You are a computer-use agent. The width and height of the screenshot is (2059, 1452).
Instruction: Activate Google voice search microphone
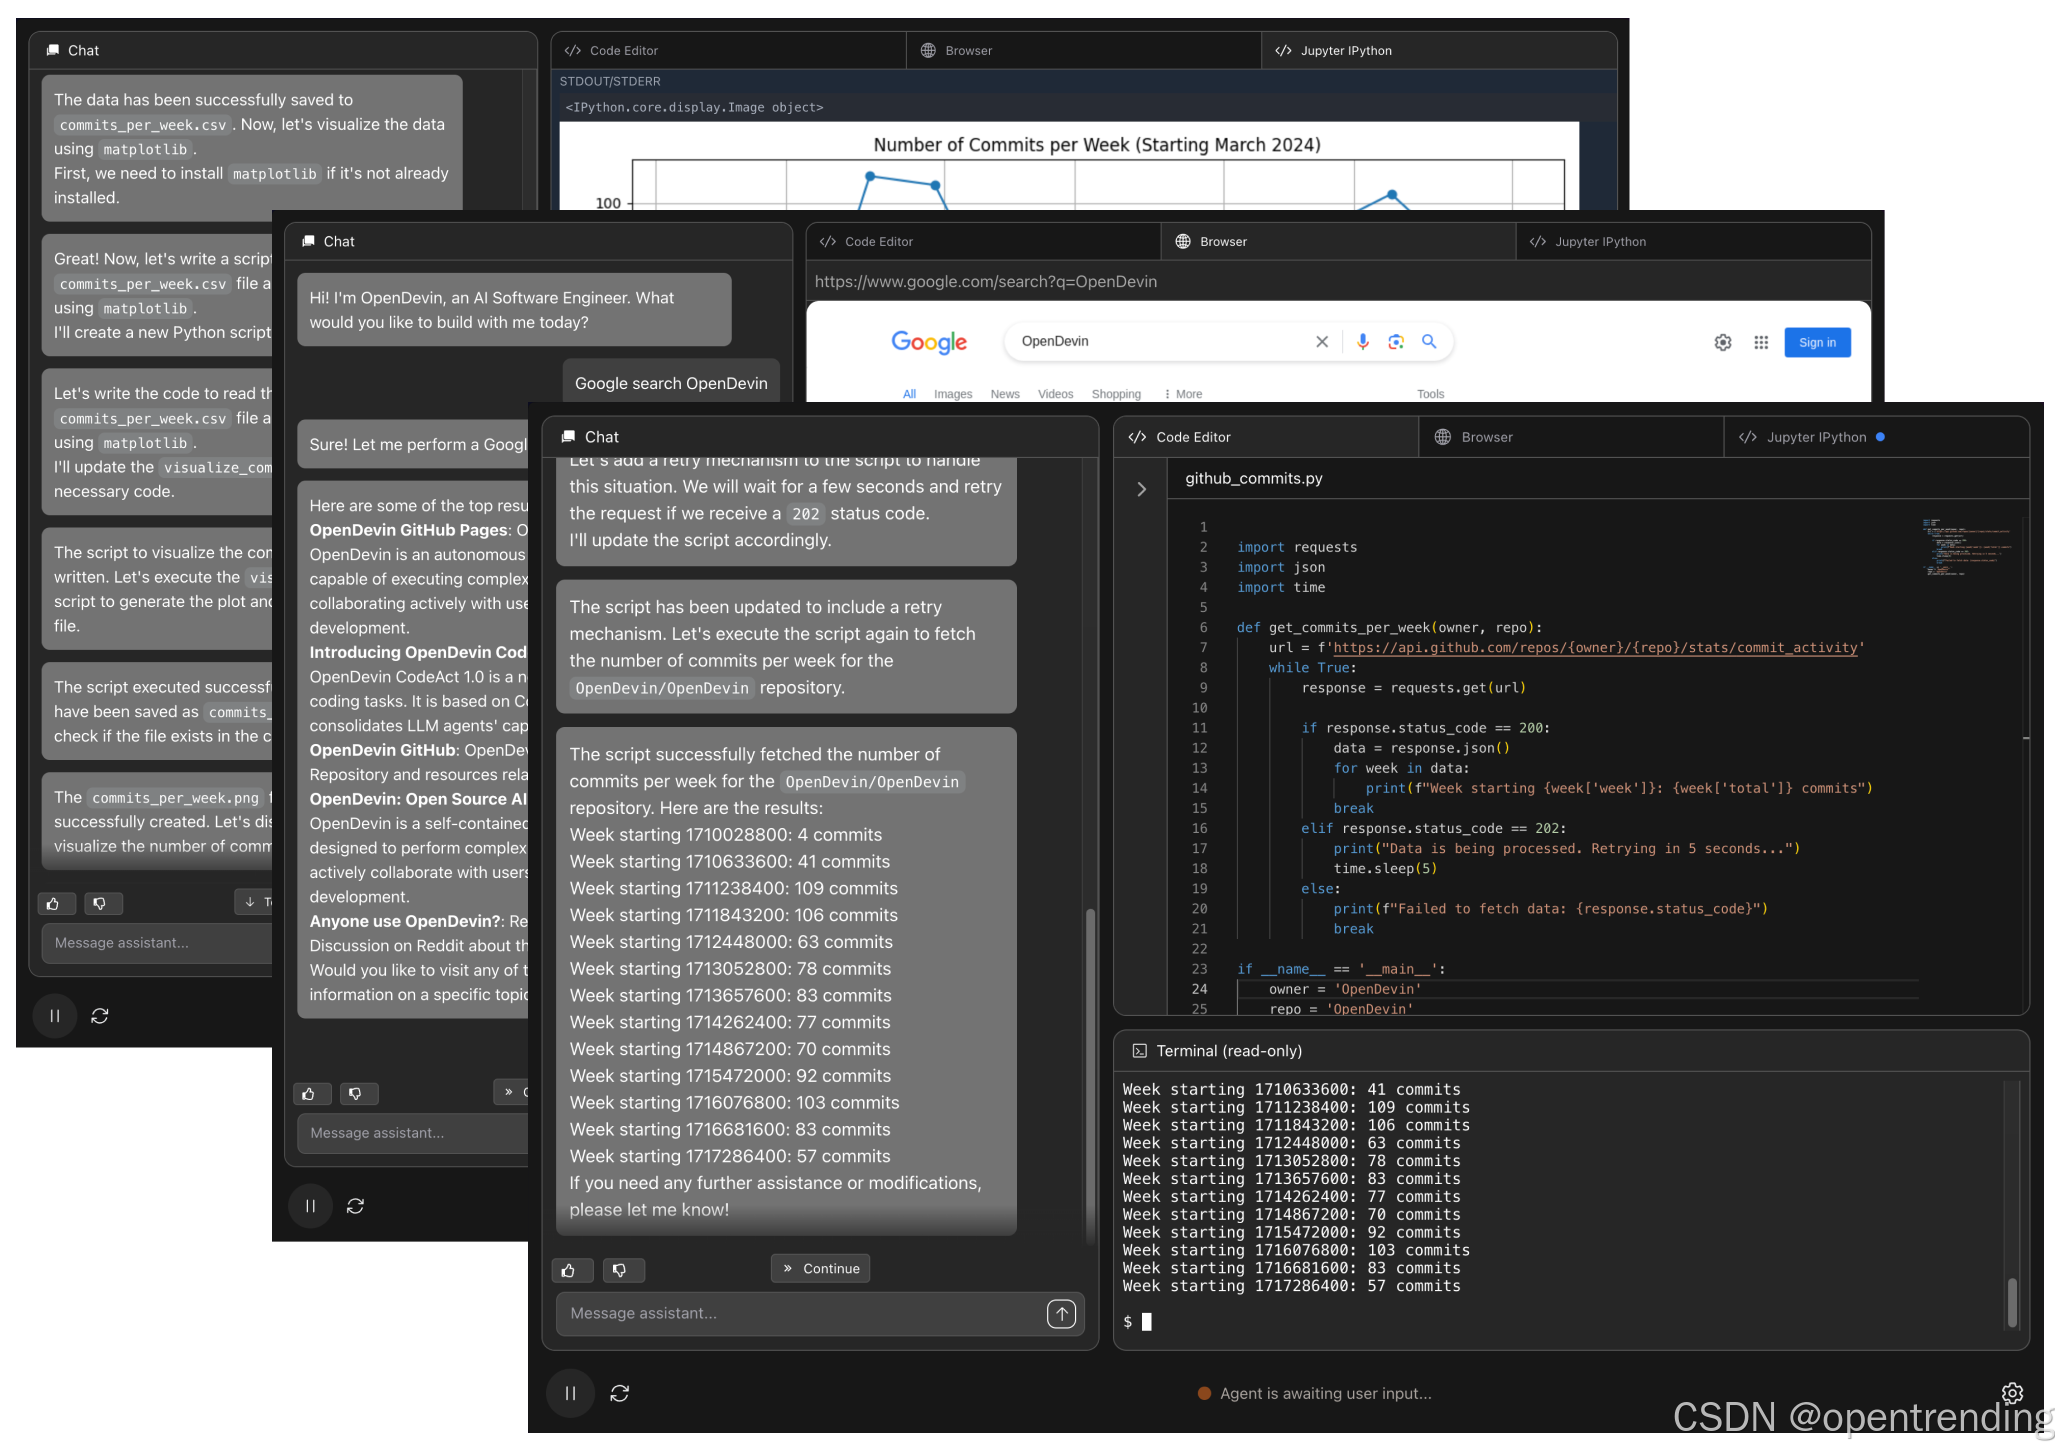coord(1362,341)
